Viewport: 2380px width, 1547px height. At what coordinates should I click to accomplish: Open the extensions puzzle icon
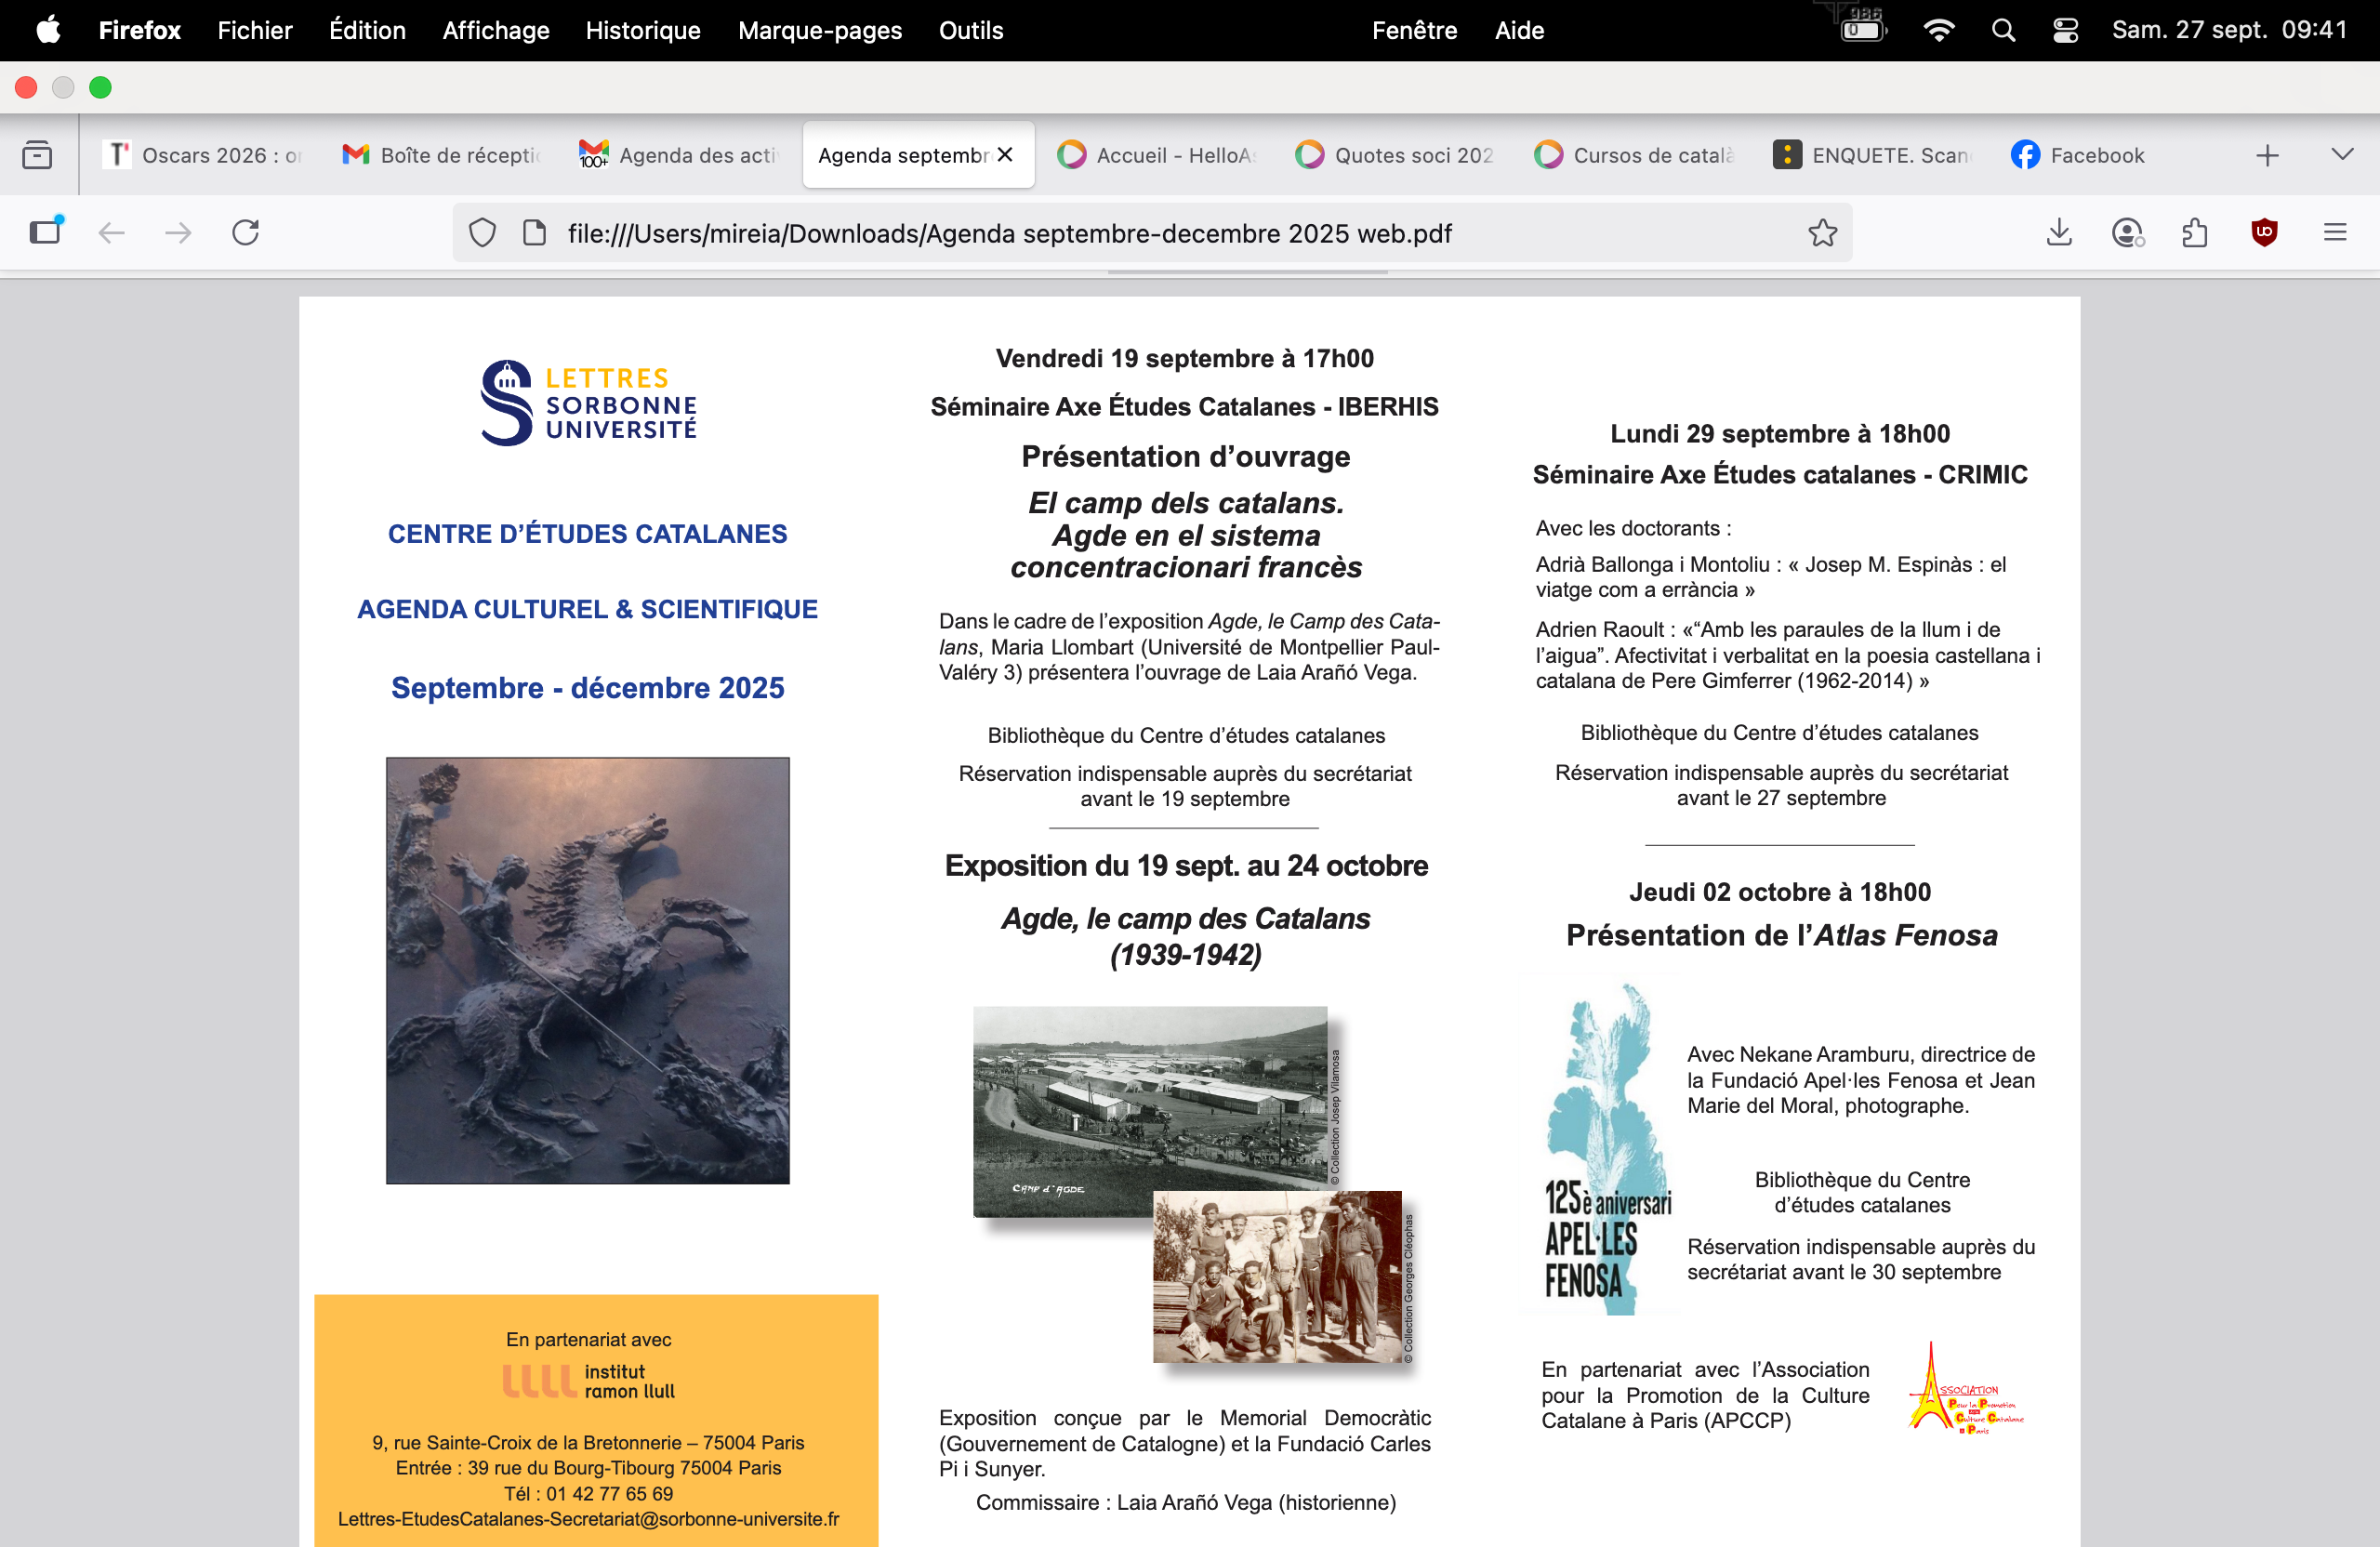coord(2195,233)
